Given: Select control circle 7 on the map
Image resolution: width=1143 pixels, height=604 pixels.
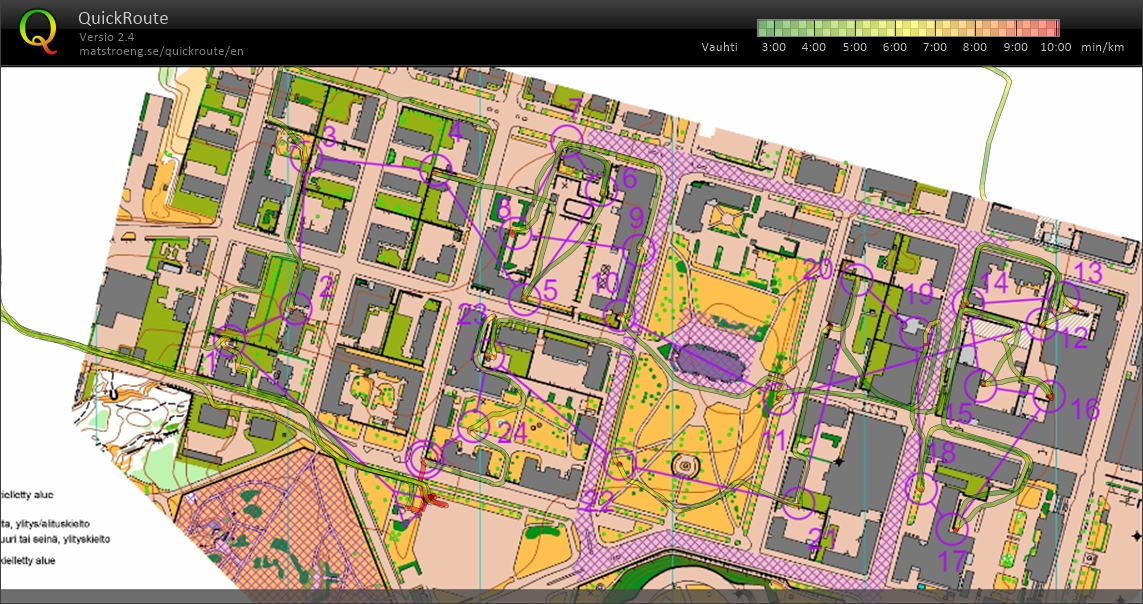Looking at the screenshot, I should (x=567, y=139).
